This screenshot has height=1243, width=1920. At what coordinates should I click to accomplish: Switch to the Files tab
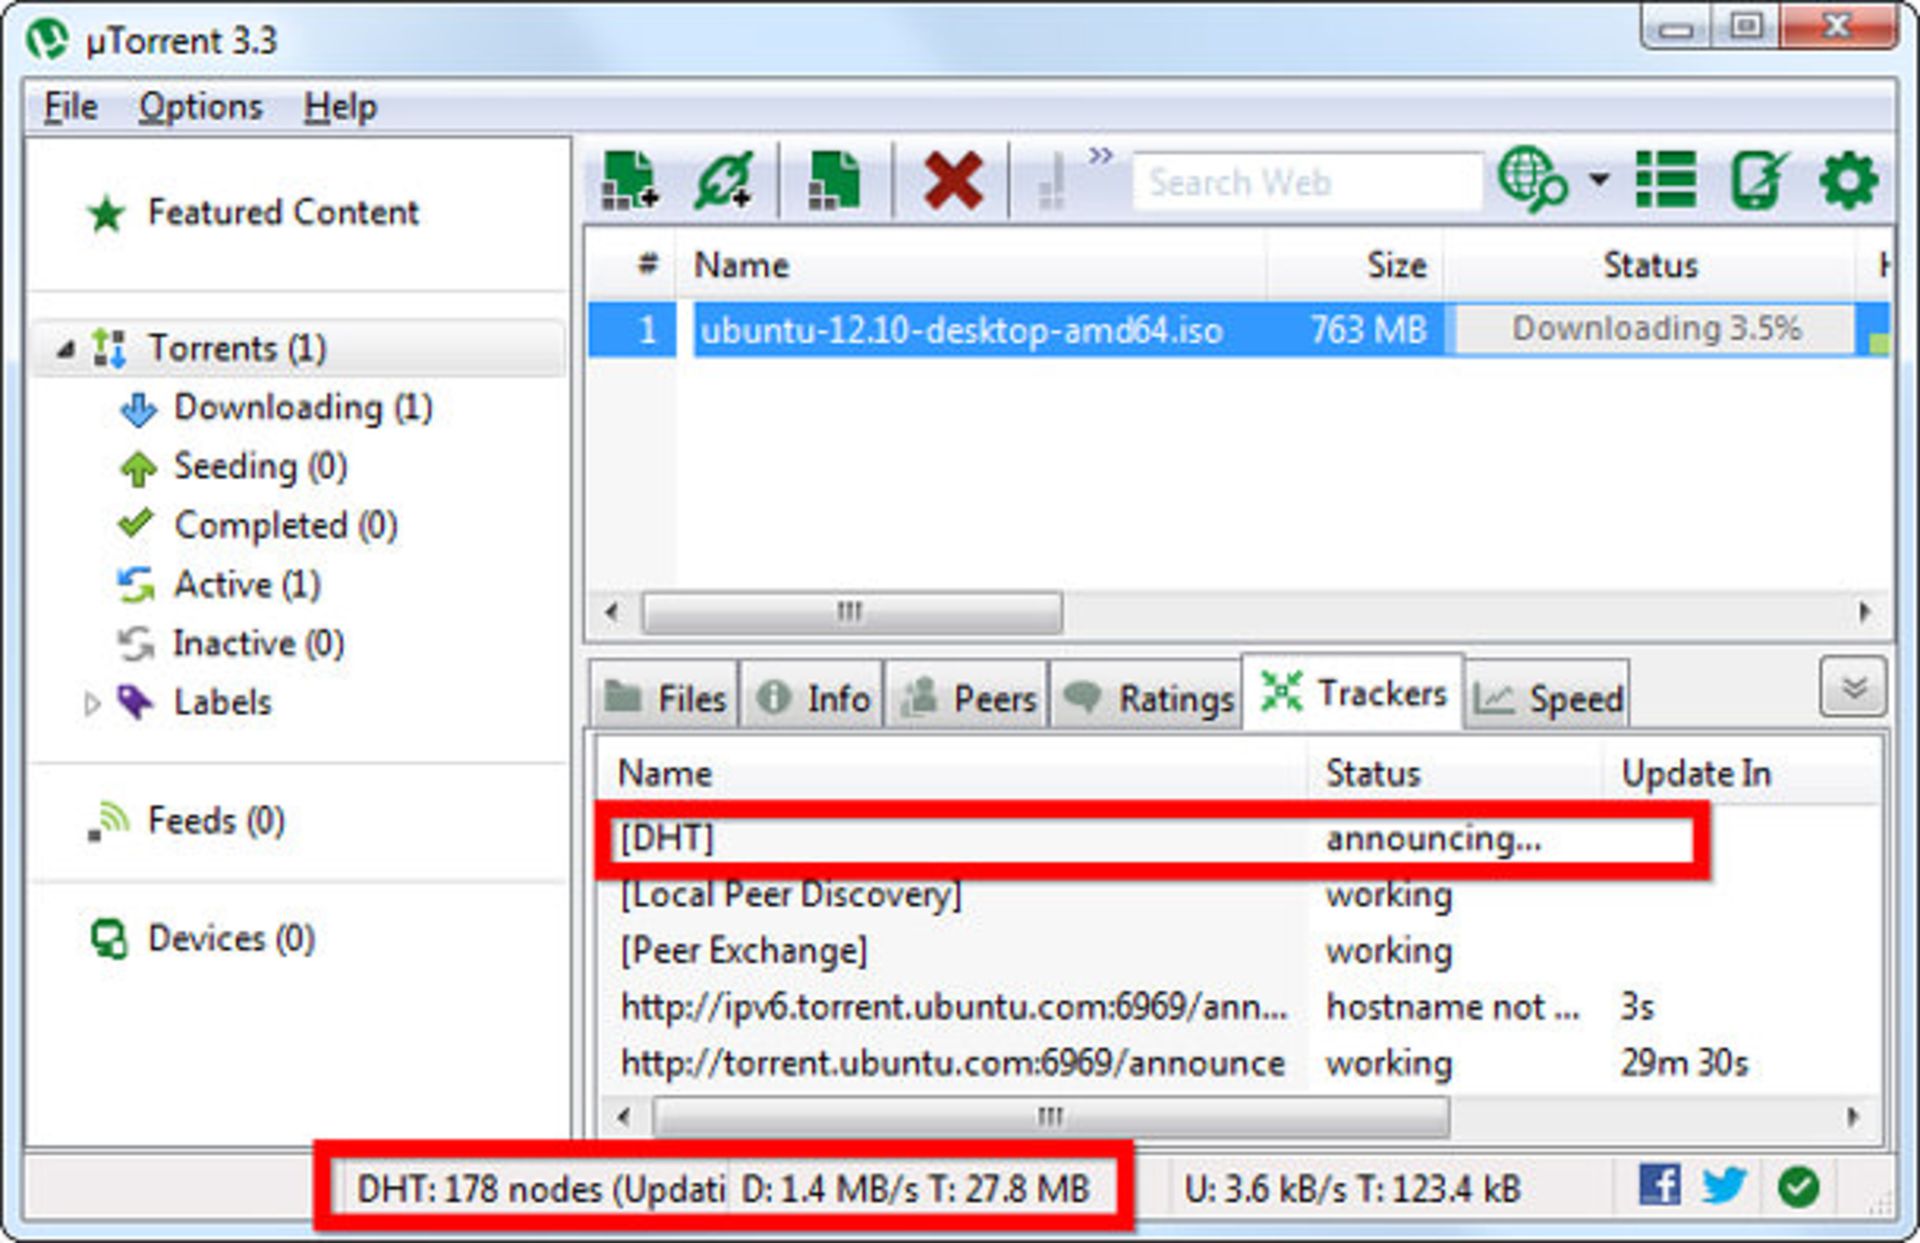click(664, 695)
